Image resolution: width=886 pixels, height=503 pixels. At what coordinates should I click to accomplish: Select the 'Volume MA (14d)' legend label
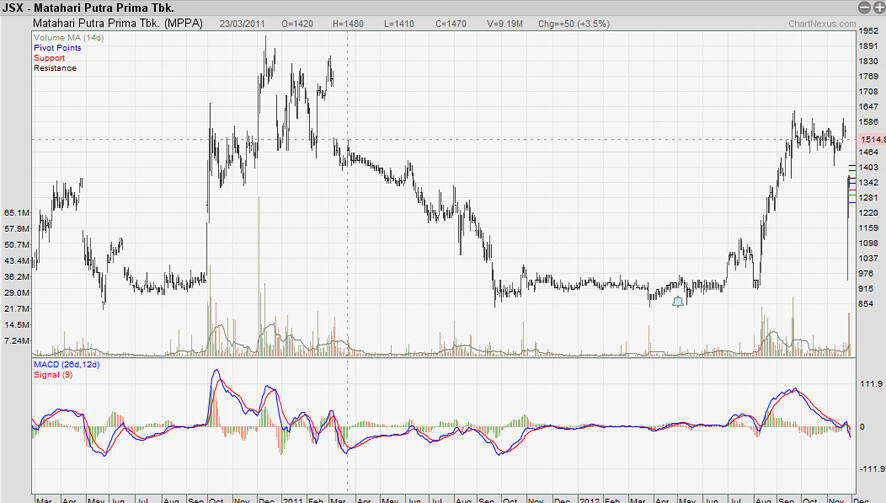pos(68,38)
